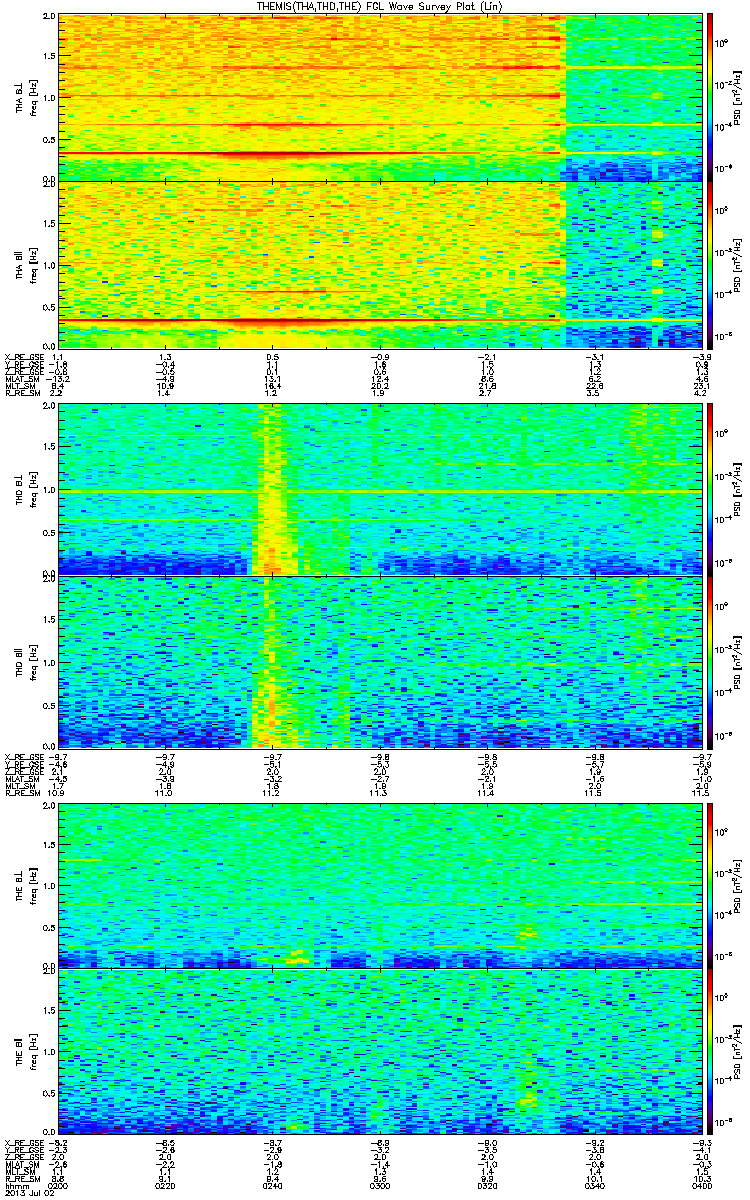
Task: Select the THA B⊥ spectrogram panel
Action: pos(380,97)
